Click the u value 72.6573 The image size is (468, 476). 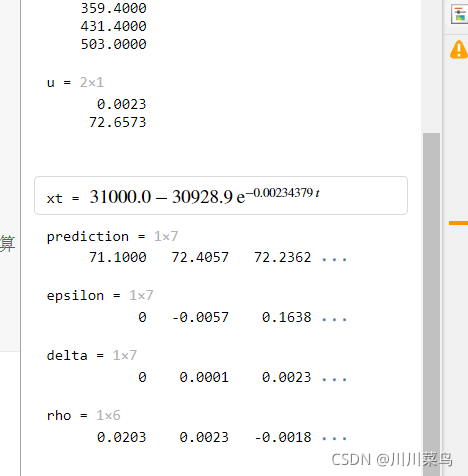(118, 122)
